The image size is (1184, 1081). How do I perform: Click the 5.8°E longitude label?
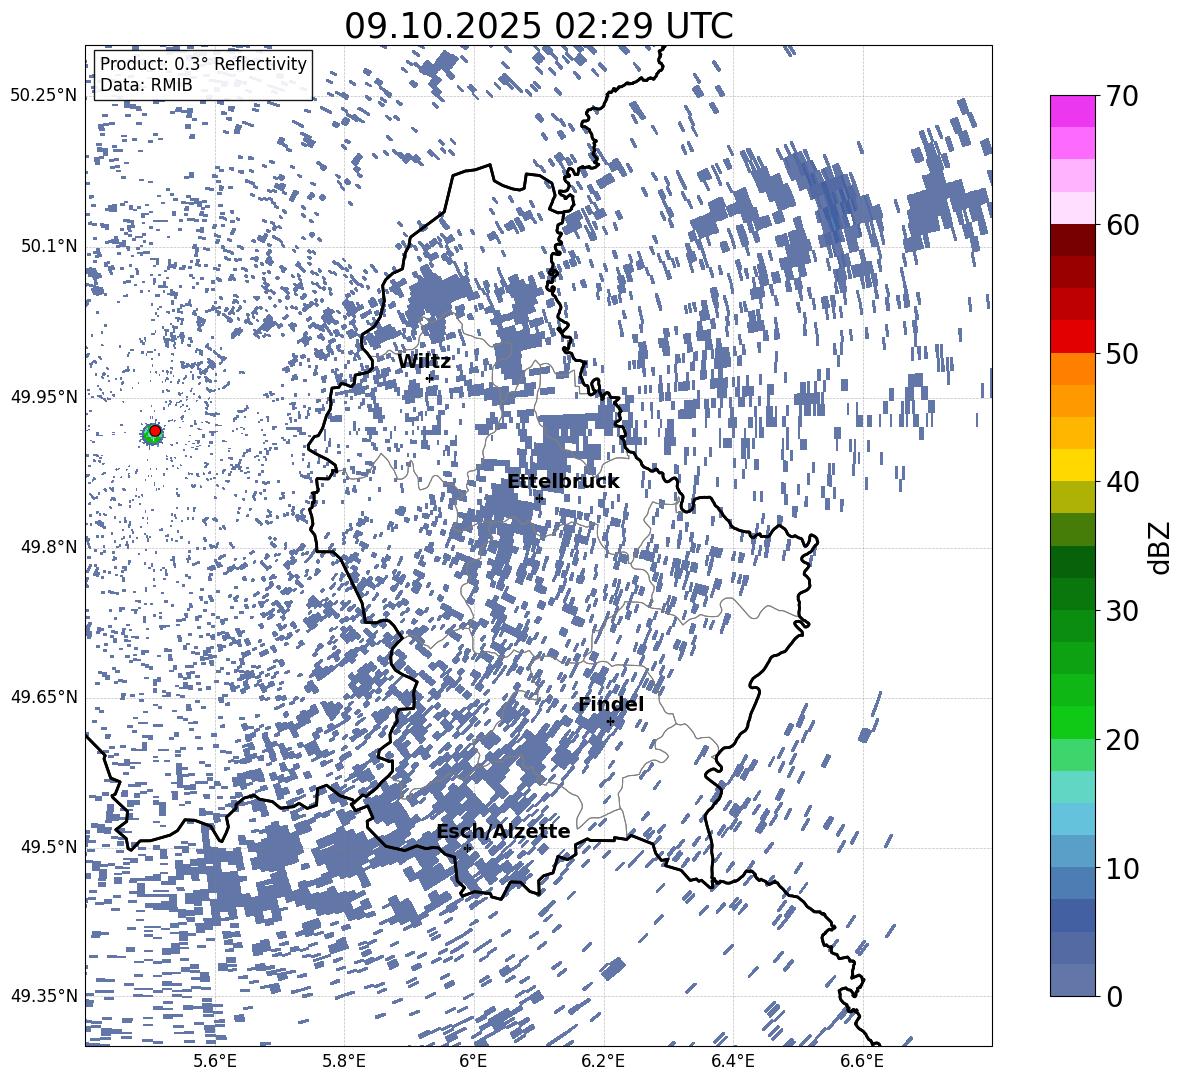(344, 1061)
